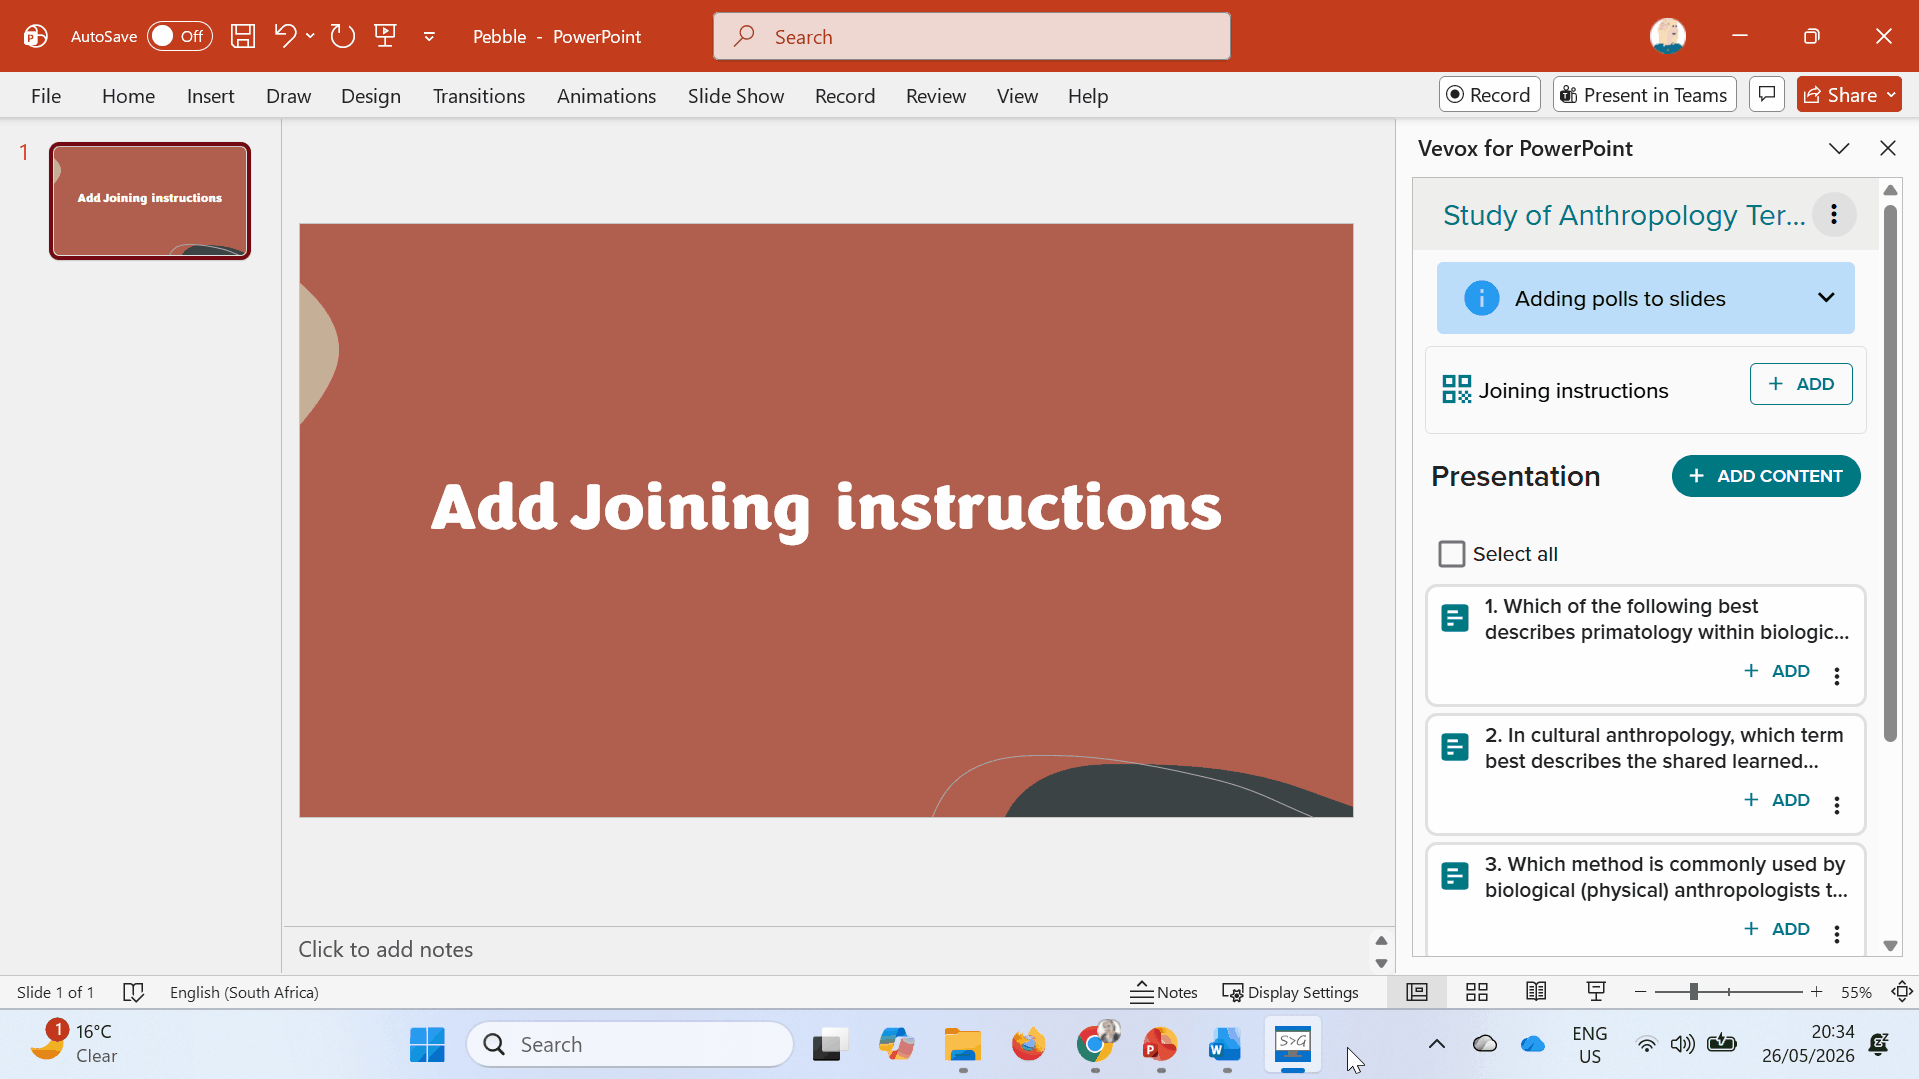Open the Transitions ribbon tab
This screenshot has width=1919, height=1079.
(x=479, y=96)
